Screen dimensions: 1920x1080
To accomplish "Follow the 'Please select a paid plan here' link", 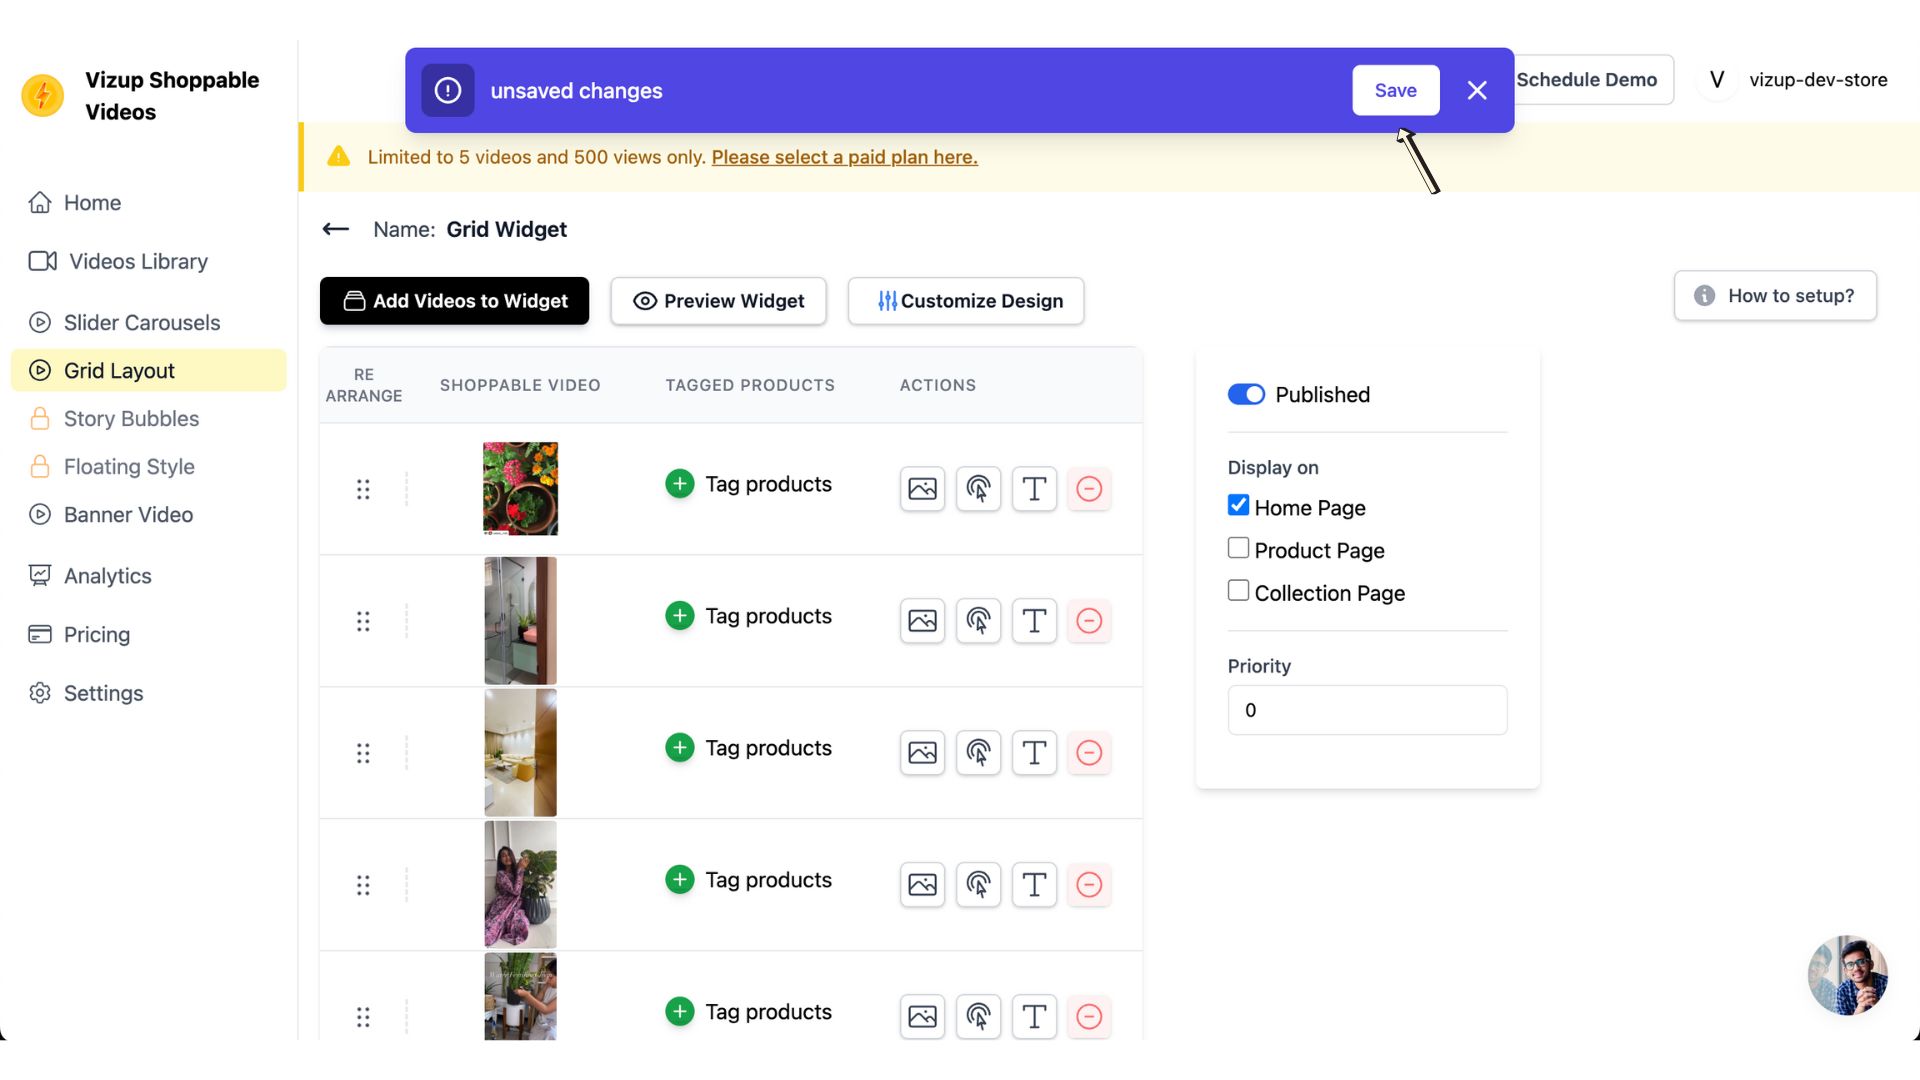I will (x=844, y=157).
